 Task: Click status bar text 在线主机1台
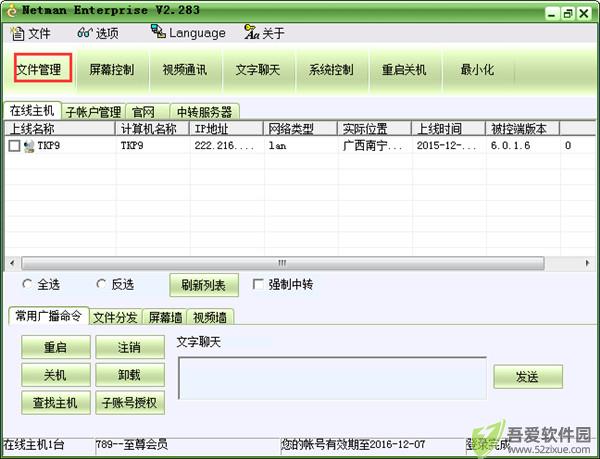[34, 444]
